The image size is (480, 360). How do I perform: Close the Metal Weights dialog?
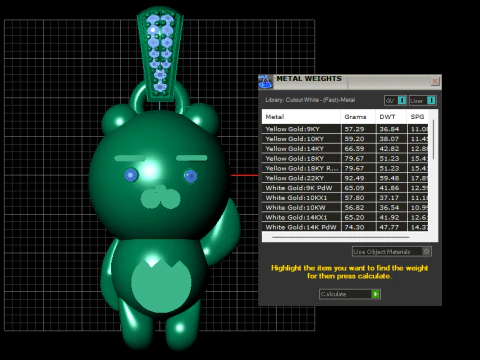(x=435, y=81)
